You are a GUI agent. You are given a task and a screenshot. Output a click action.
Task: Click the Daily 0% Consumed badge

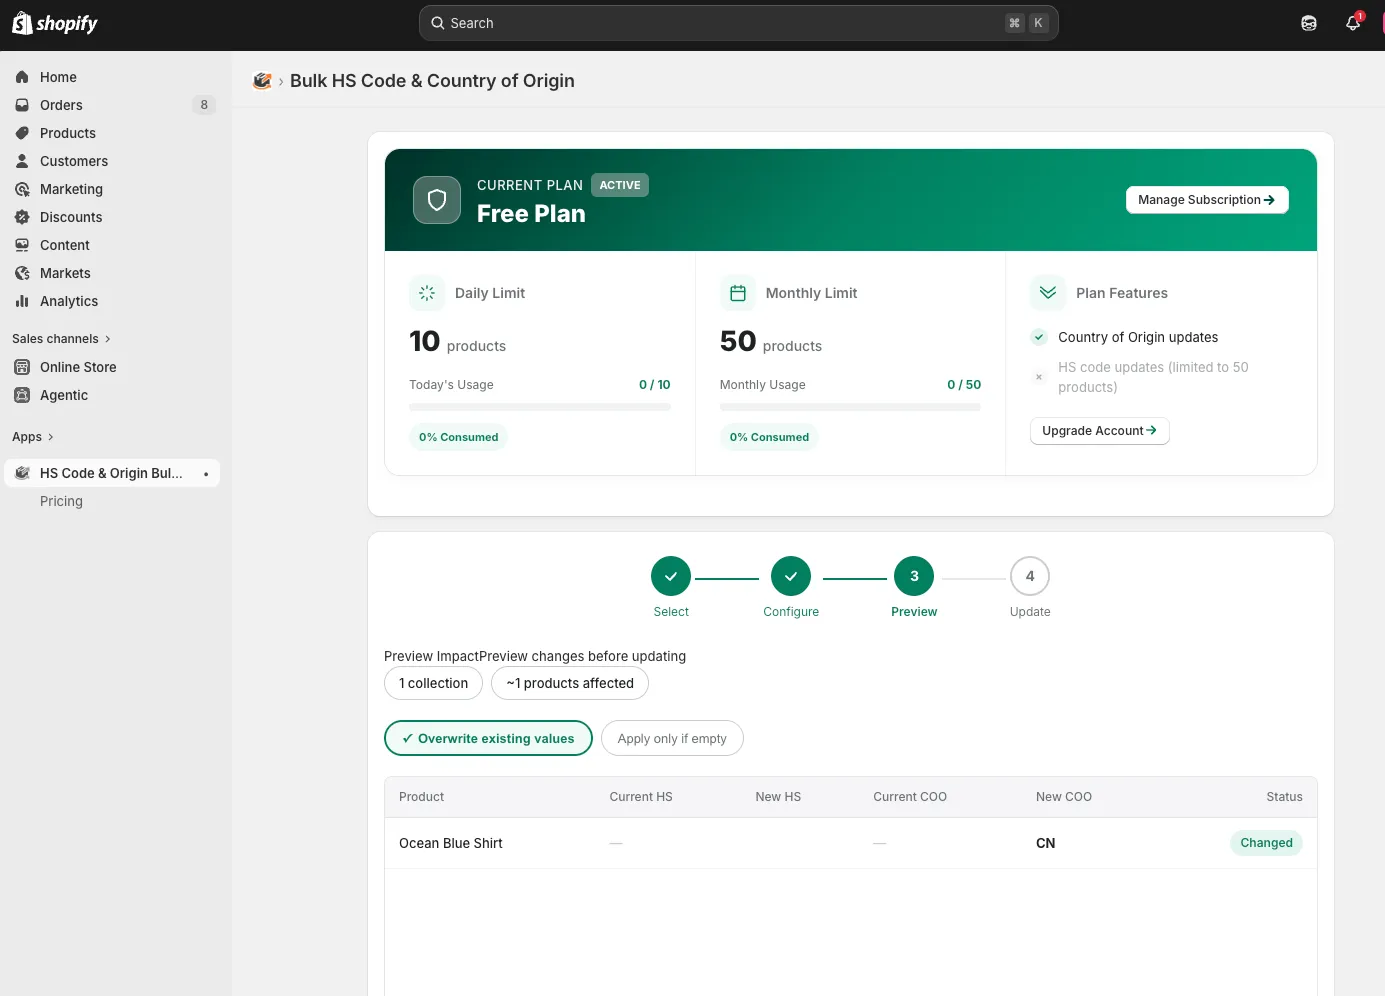[458, 437]
